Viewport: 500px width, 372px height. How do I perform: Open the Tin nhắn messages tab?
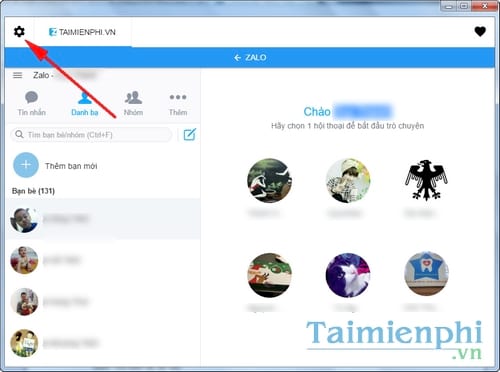(32, 104)
